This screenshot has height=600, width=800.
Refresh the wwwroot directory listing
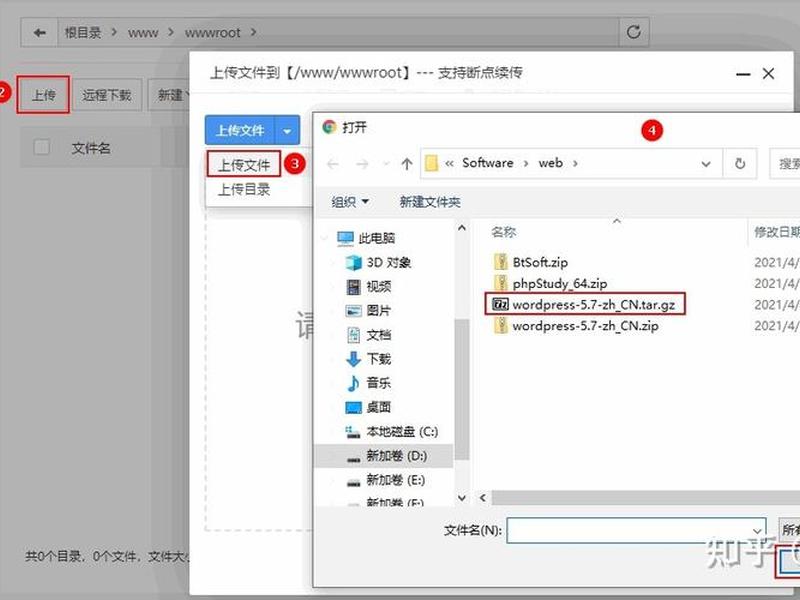[634, 33]
